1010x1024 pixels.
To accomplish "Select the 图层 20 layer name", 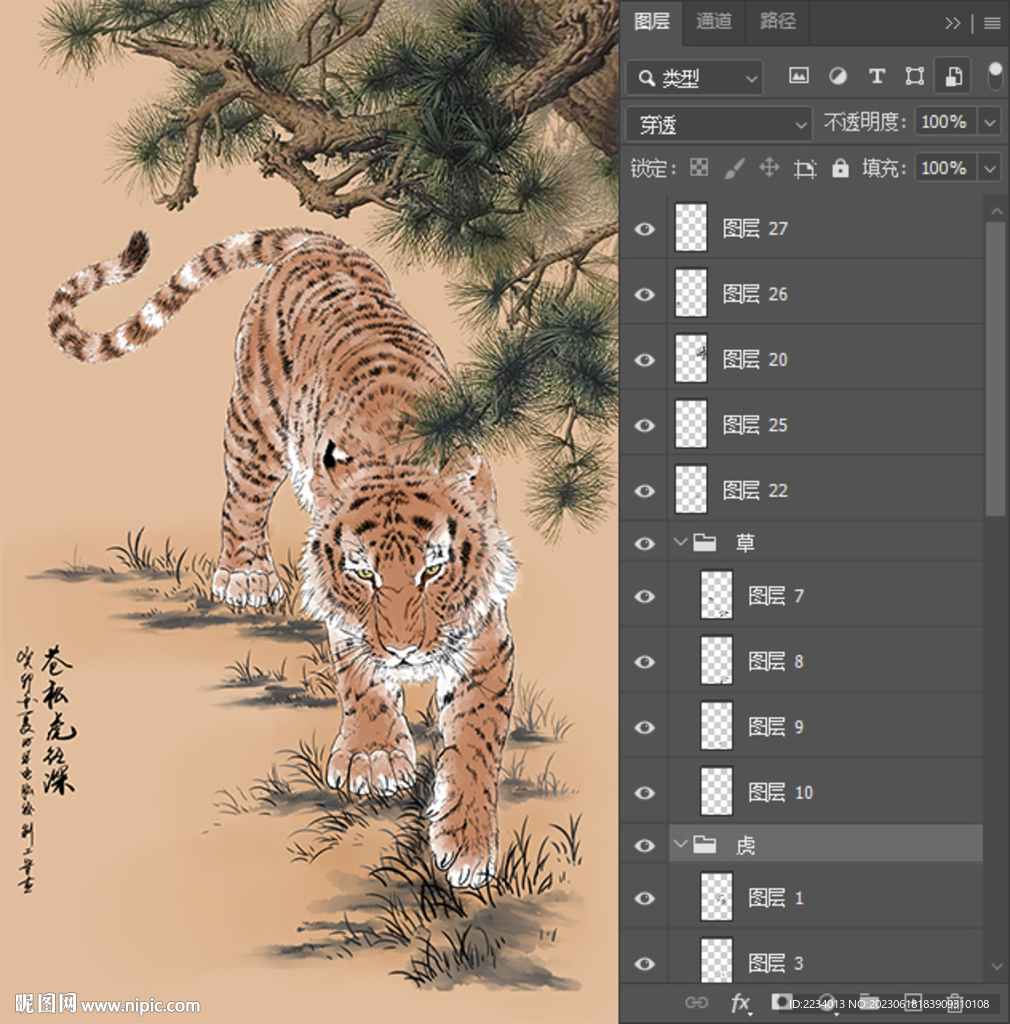I will 755,360.
